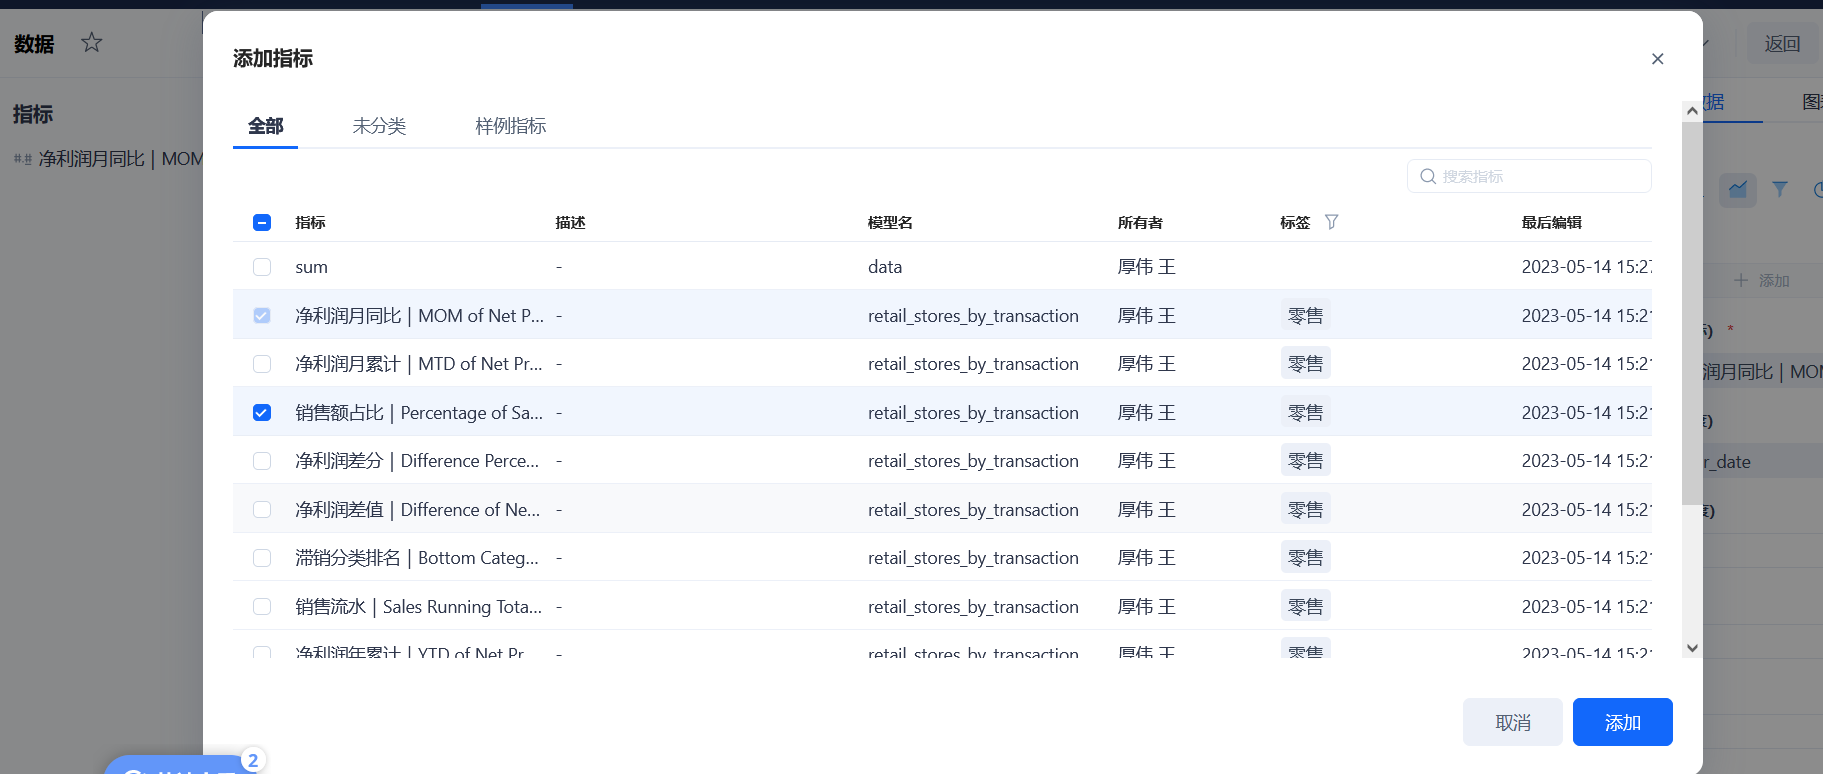Check the 净利润差值 row checkbox

coord(262,509)
